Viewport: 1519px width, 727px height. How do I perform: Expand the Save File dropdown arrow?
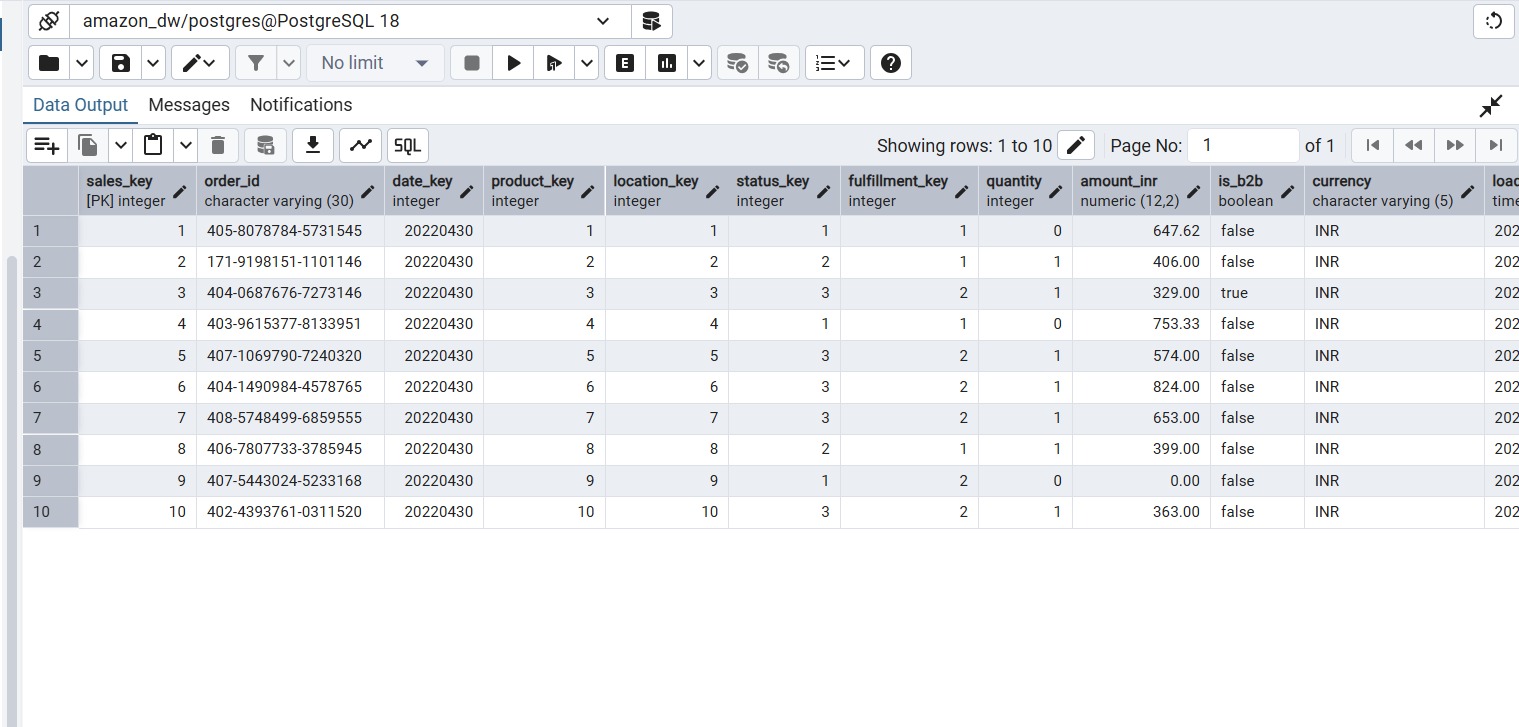point(153,63)
